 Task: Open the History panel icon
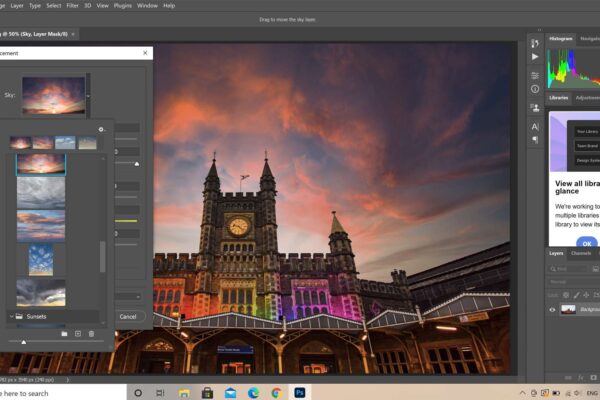(535, 43)
